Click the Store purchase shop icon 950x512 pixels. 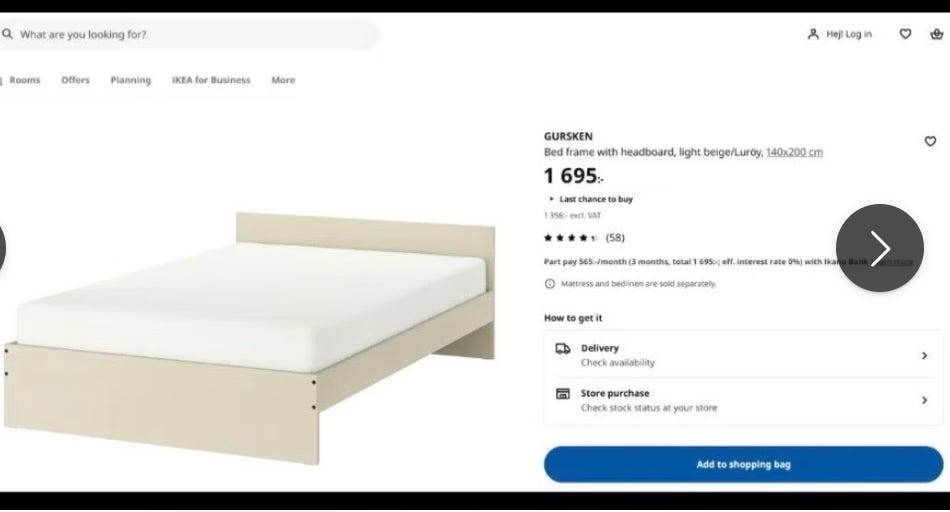(563, 394)
